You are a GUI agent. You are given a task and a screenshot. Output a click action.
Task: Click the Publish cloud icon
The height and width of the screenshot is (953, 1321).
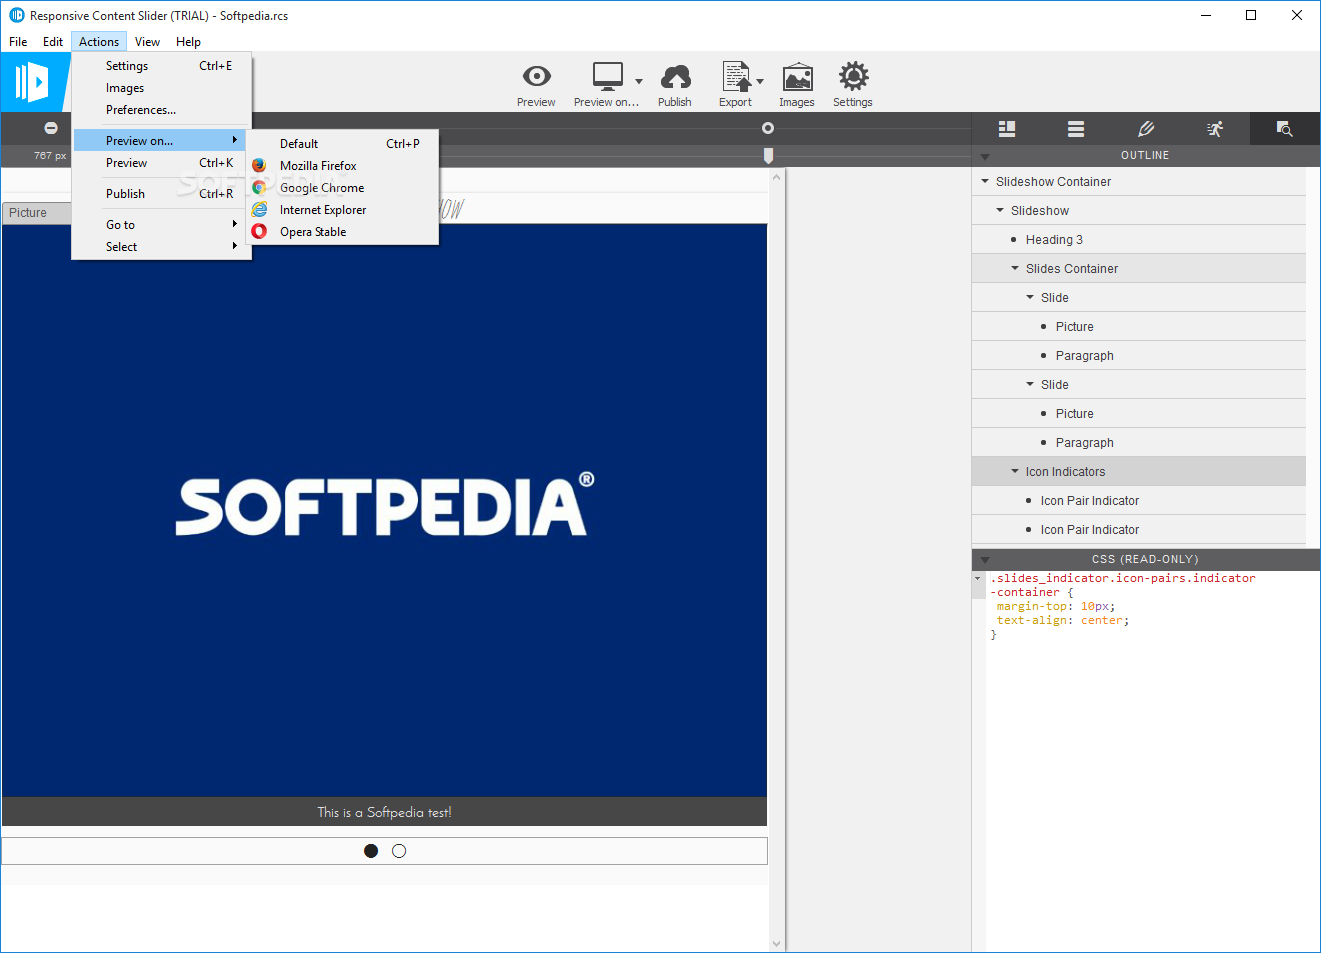click(x=675, y=76)
